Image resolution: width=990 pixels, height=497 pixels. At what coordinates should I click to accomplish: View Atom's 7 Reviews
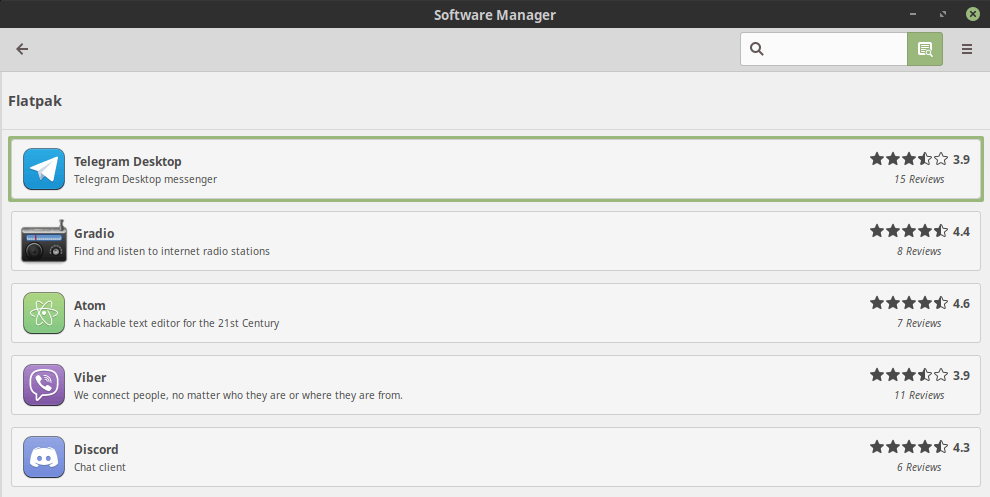(x=919, y=323)
